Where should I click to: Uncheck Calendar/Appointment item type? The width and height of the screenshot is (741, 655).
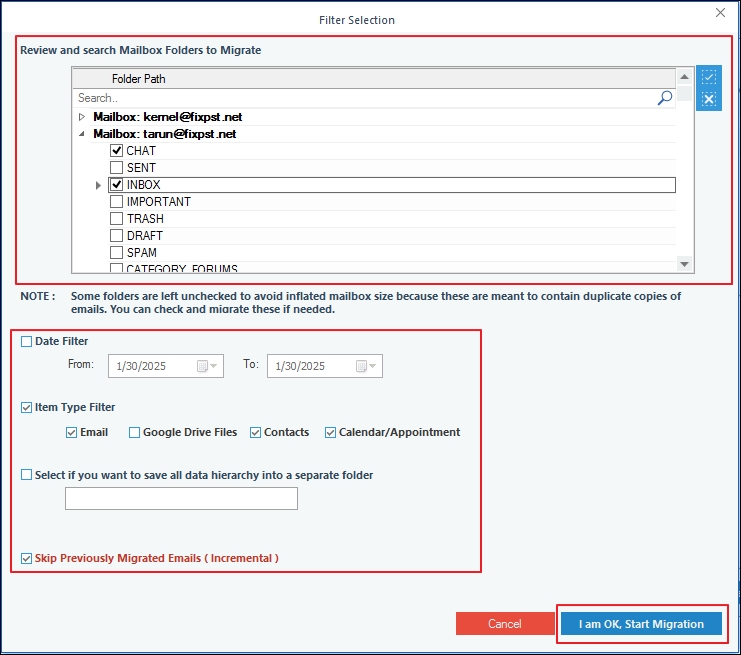click(x=330, y=432)
